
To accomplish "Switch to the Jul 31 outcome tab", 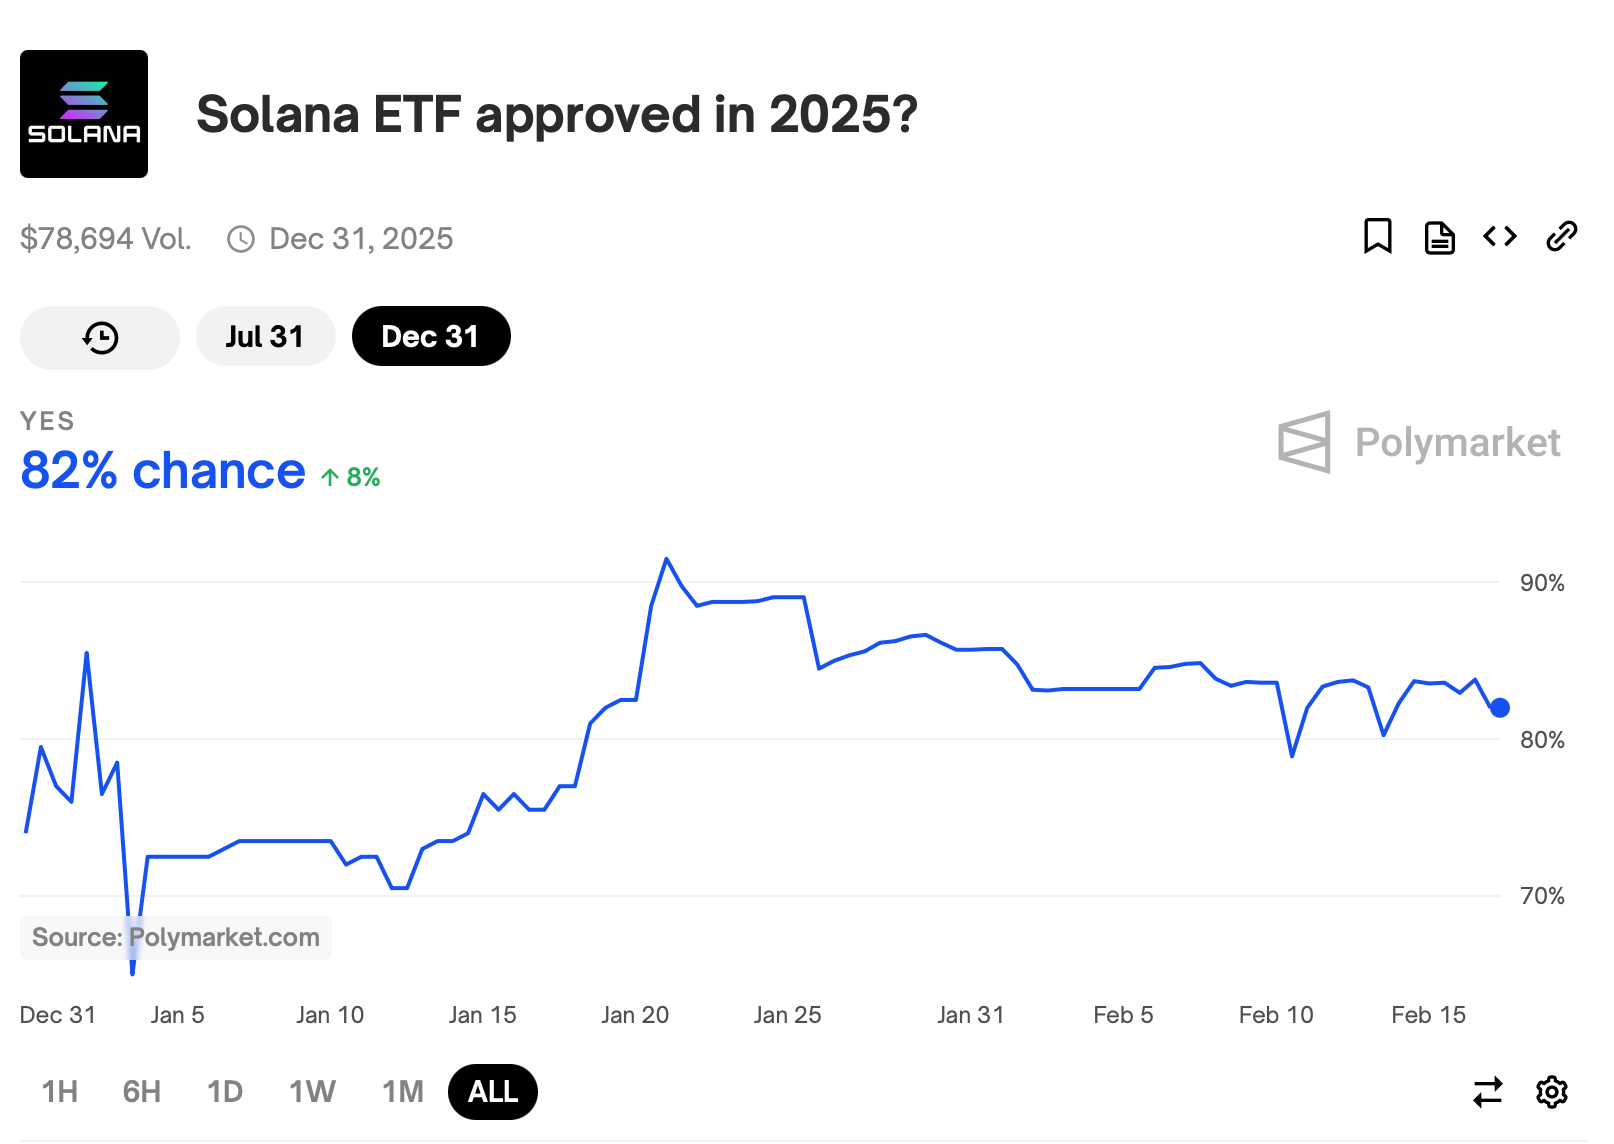I will pos(265,336).
